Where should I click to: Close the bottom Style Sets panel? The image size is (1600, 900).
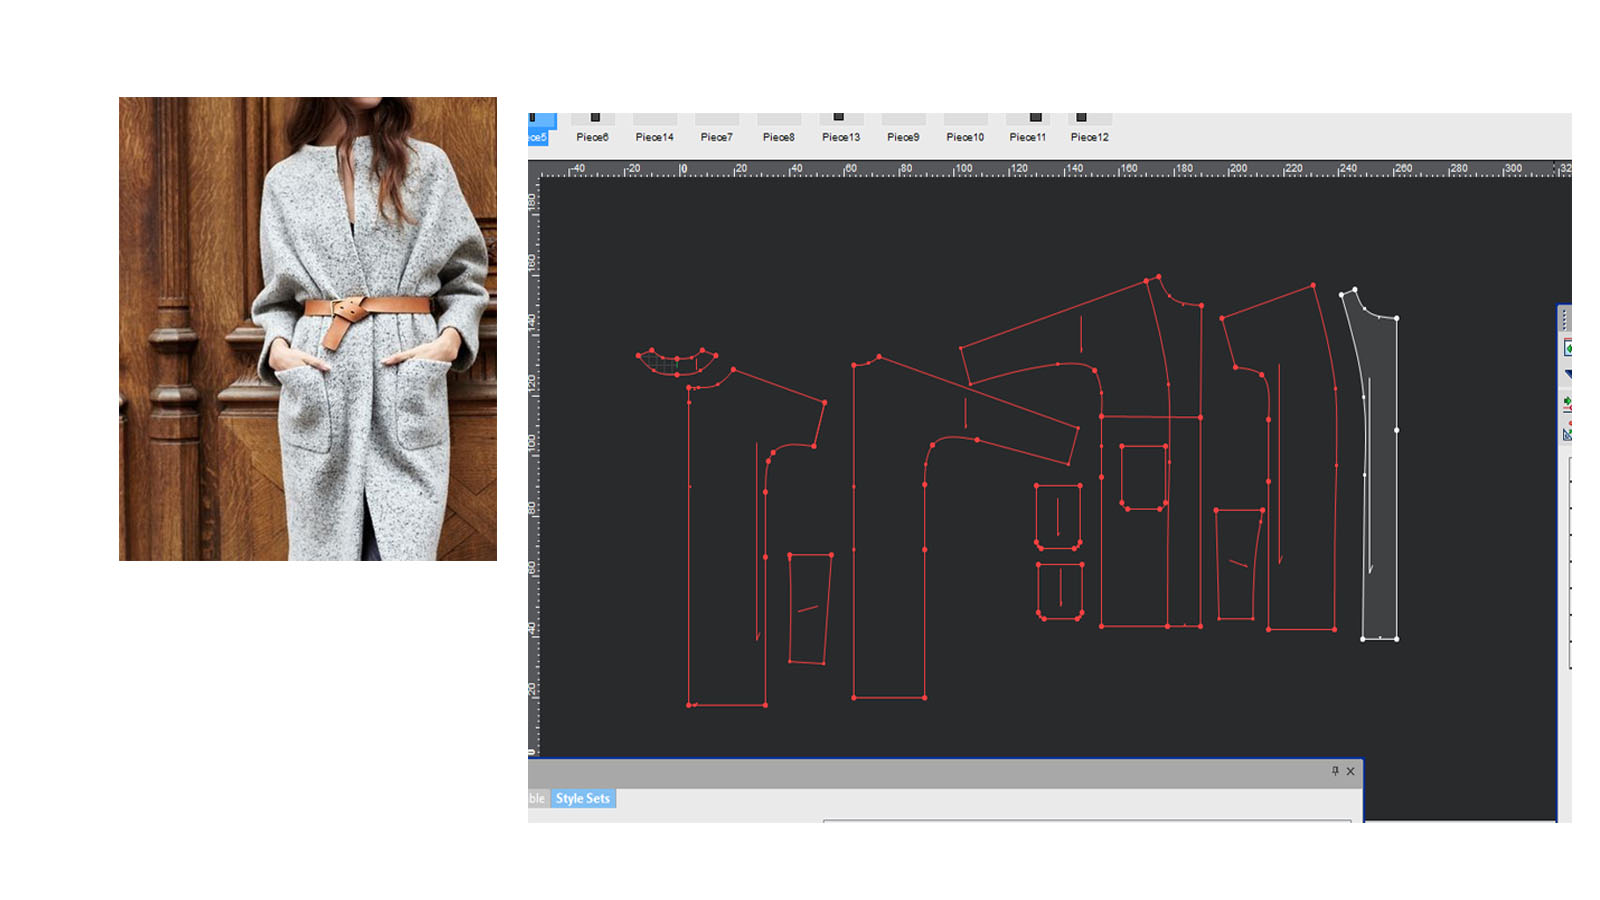[x=1351, y=771]
